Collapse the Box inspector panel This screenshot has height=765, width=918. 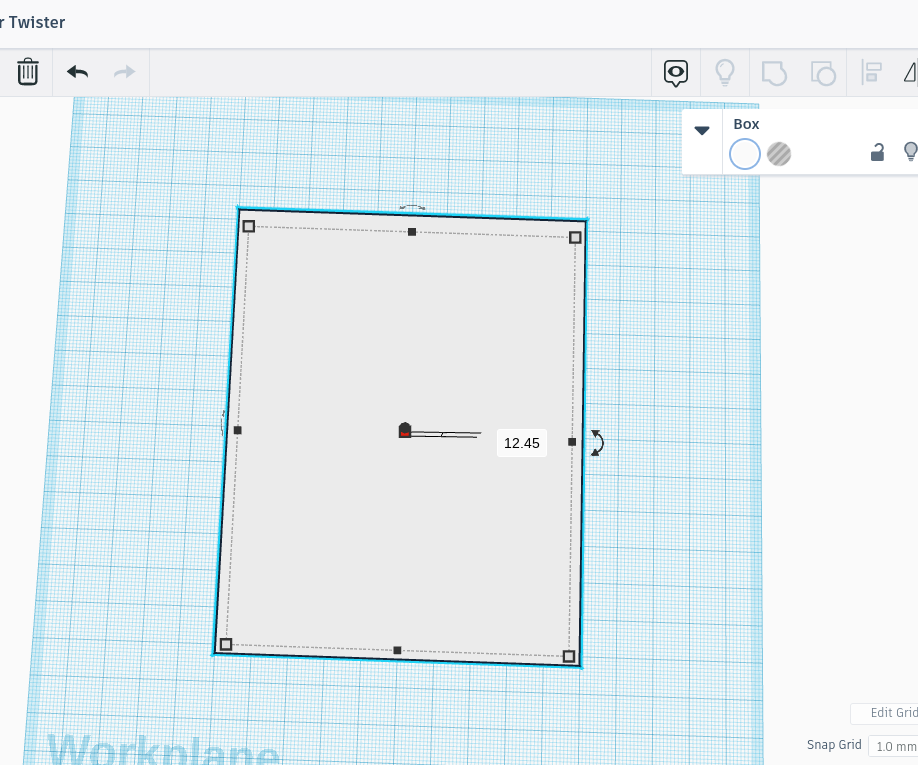click(x=702, y=130)
